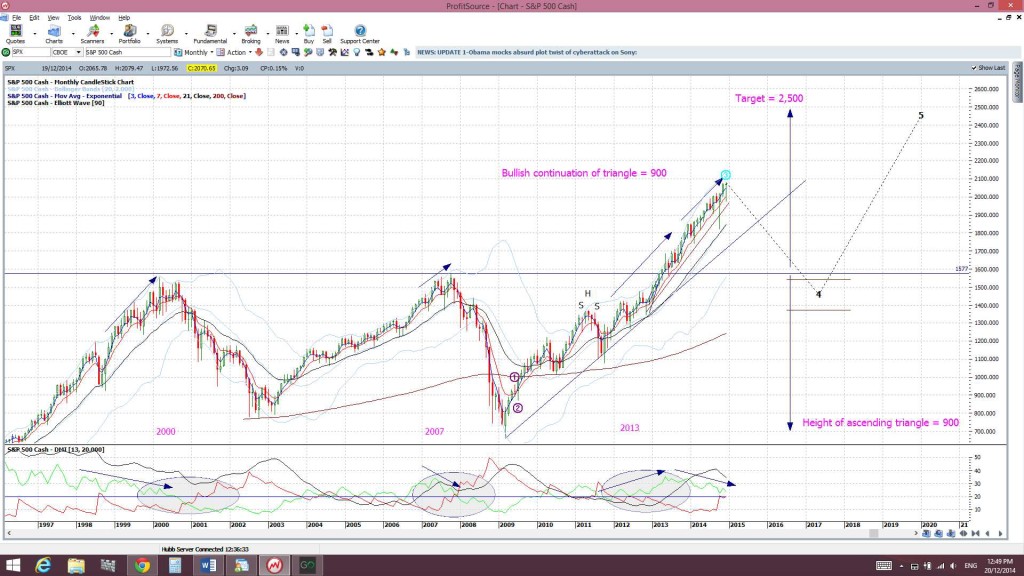Open the Quotes toolbar icon
1024x576 pixels.
15,34
